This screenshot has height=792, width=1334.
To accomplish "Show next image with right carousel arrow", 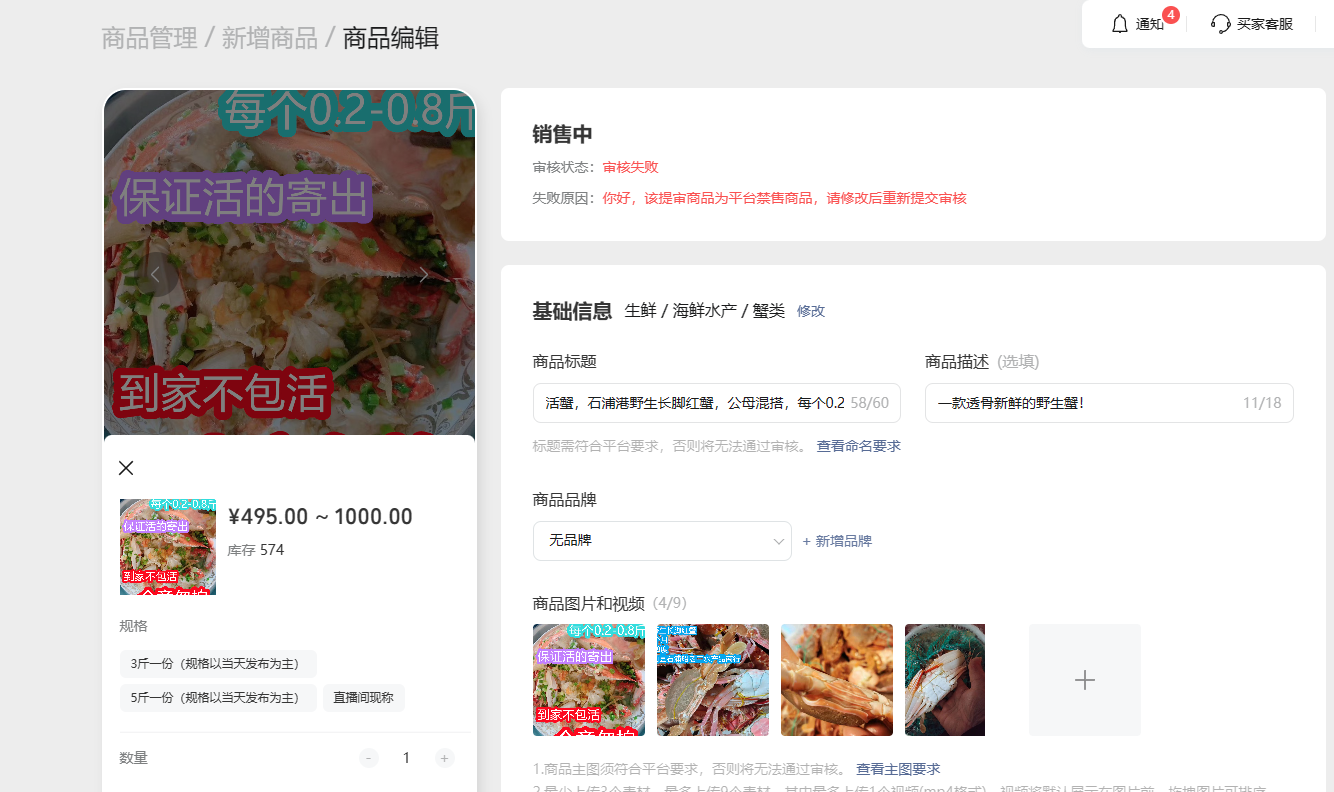I will click(423, 274).
